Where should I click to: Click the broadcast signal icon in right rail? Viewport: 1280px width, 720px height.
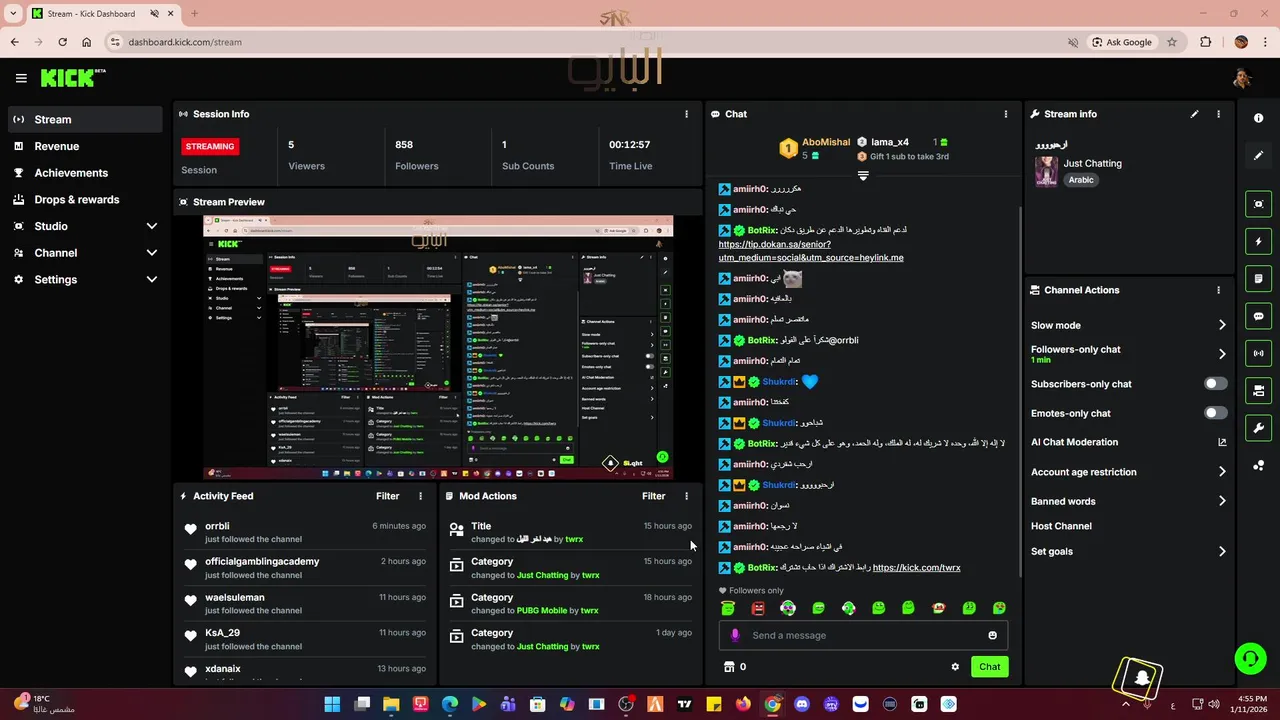1258,353
